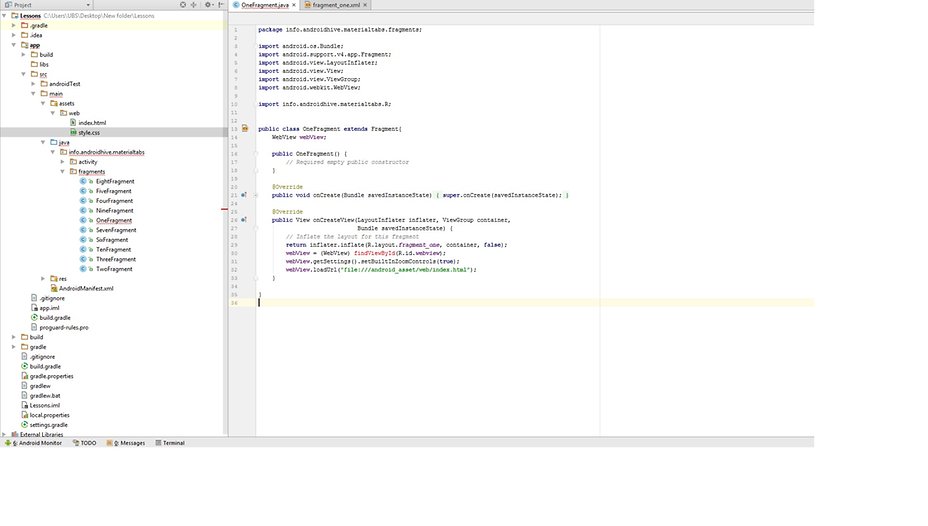Click the app build.gradle file icon
The height and width of the screenshot is (526, 928).
34,318
